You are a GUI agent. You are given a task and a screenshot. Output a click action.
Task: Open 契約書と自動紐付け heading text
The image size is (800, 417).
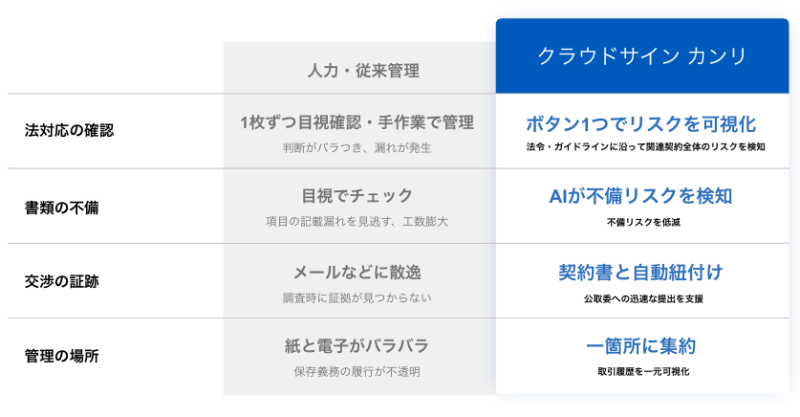(x=641, y=272)
